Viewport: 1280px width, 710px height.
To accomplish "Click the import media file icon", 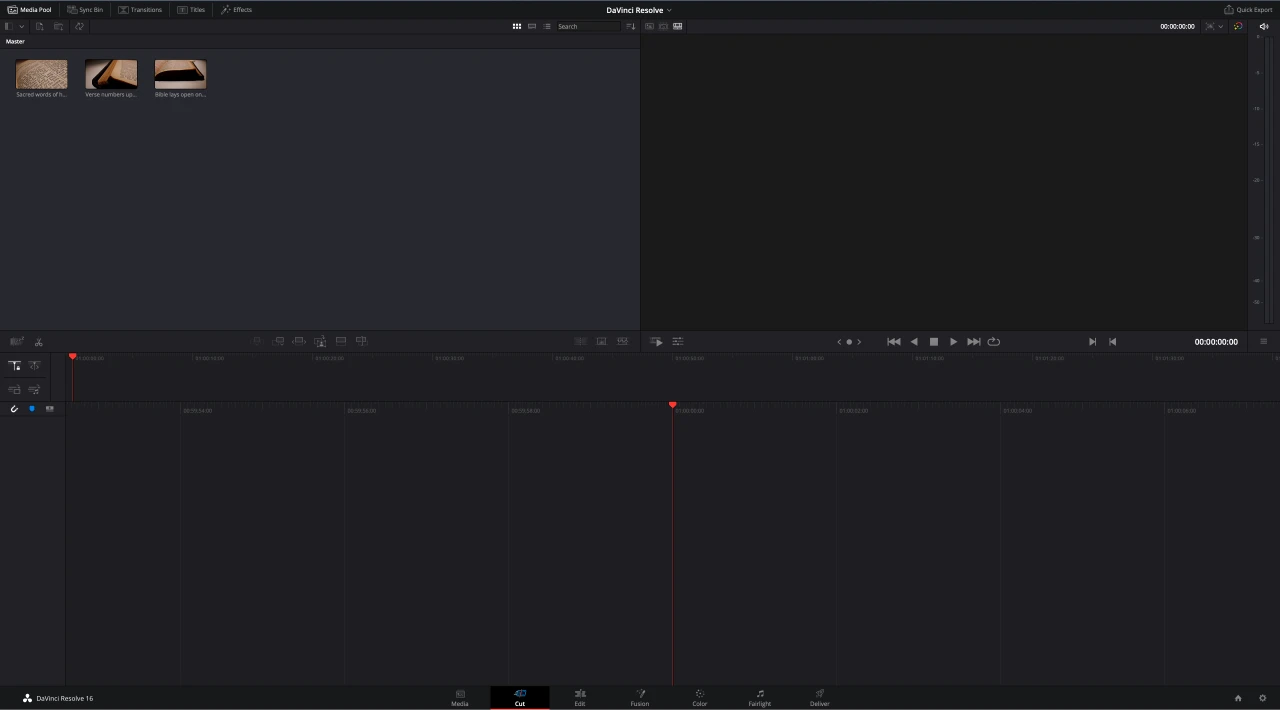I will click(39, 26).
